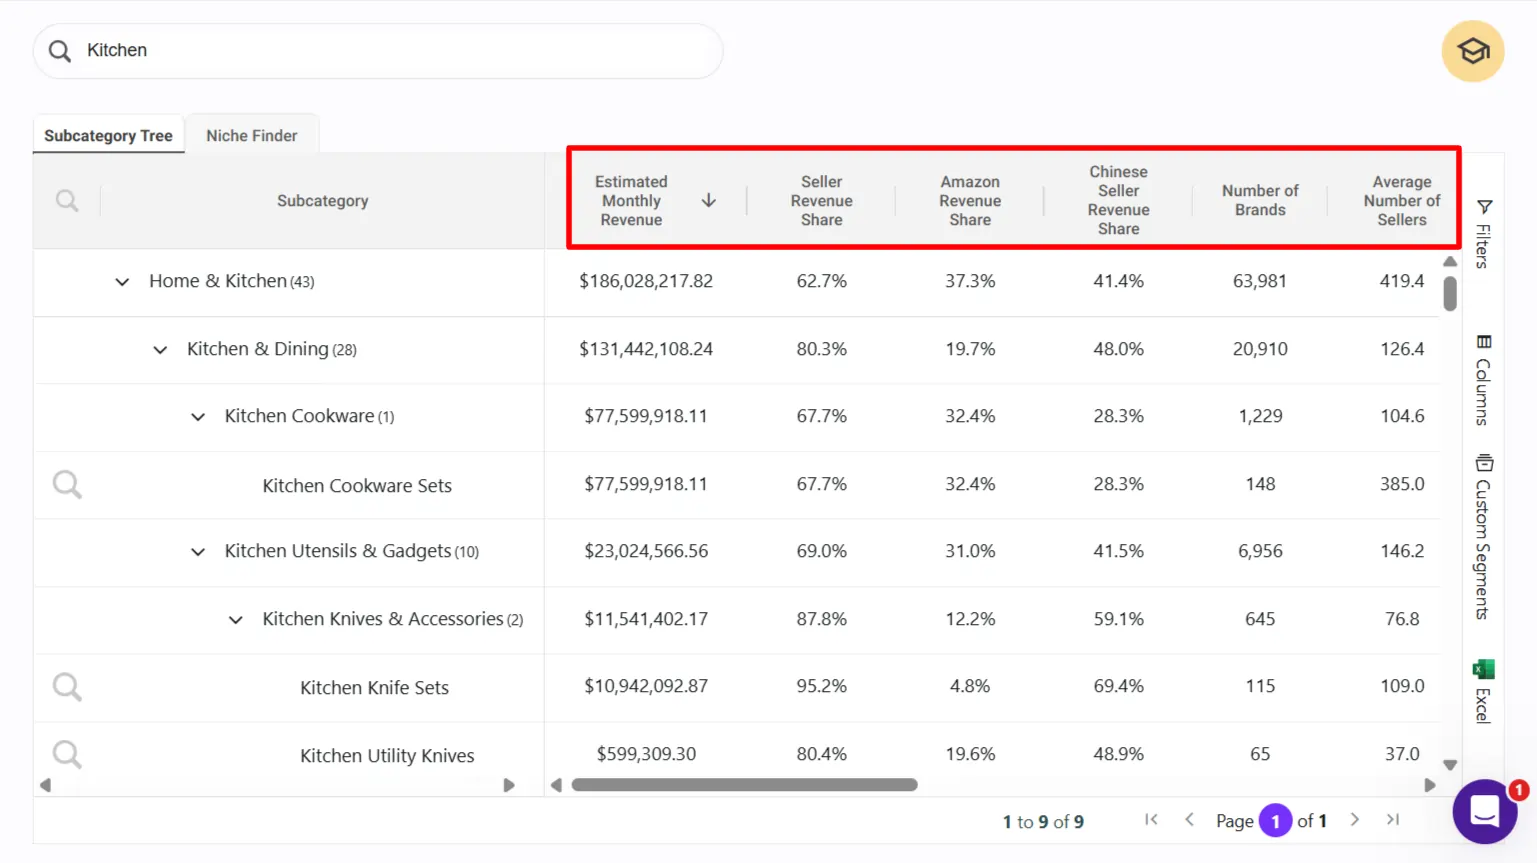Go to the last page using pagination
The height and width of the screenshot is (863, 1537).
(x=1392, y=819)
